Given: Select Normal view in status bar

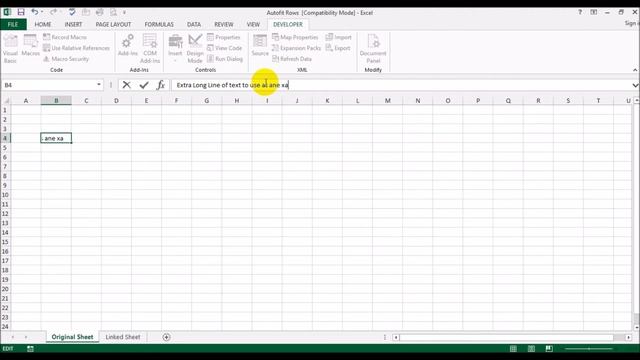Looking at the screenshot, I should click(x=513, y=349).
